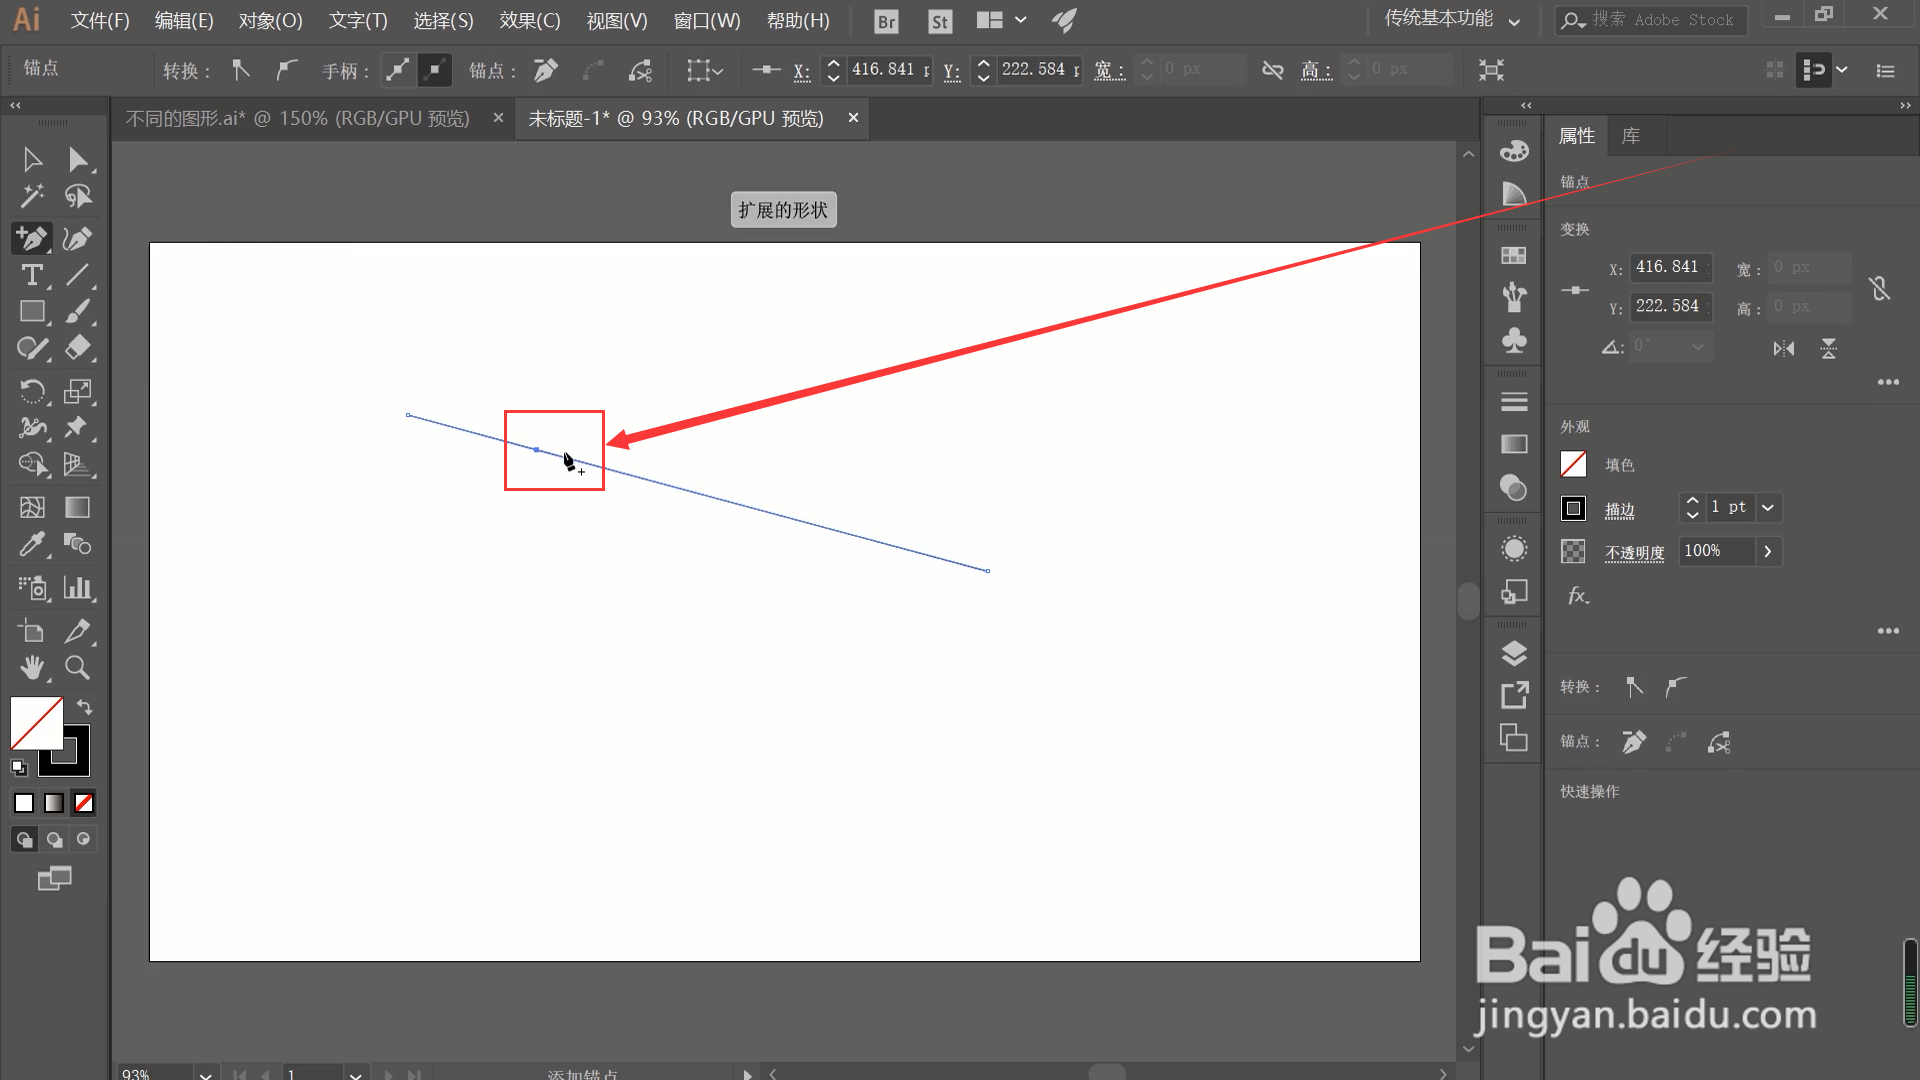Select the Eyedropper tool
Screen dimensions: 1920x1080
pos(32,544)
